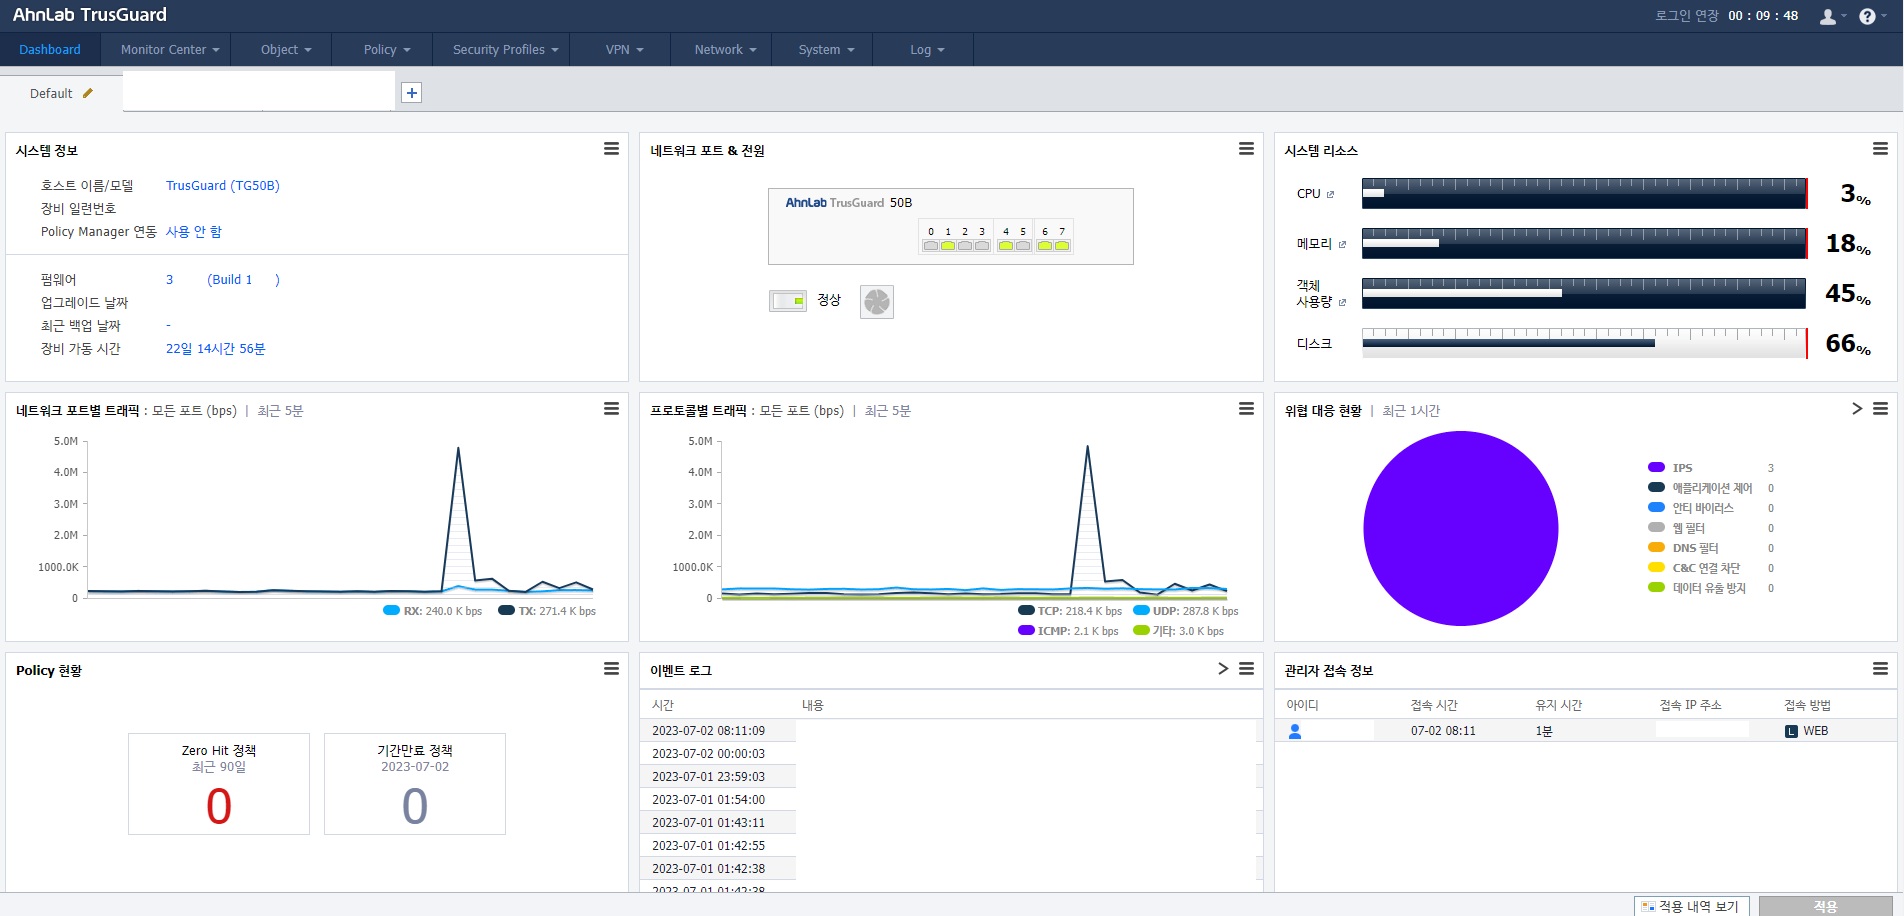The width and height of the screenshot is (1904, 916).
Task: Click the view apply history button
Action: [1691, 906]
